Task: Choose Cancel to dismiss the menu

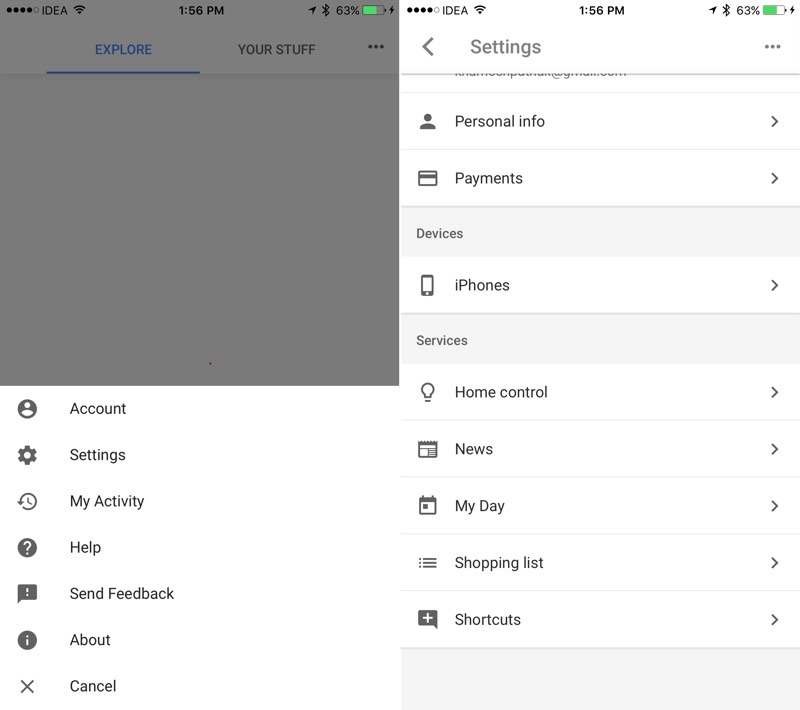Action: [93, 686]
